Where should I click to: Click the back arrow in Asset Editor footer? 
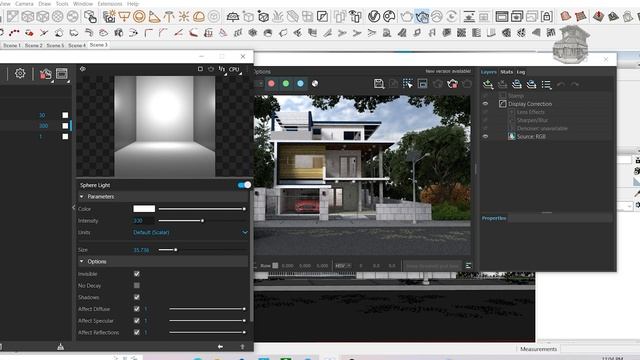click(x=220, y=347)
